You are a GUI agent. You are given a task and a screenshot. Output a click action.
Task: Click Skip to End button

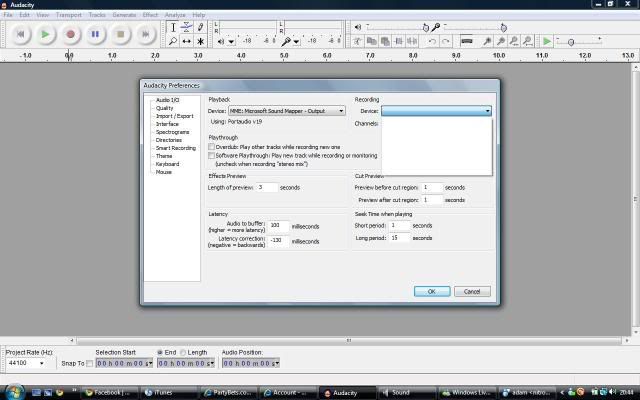145,34
